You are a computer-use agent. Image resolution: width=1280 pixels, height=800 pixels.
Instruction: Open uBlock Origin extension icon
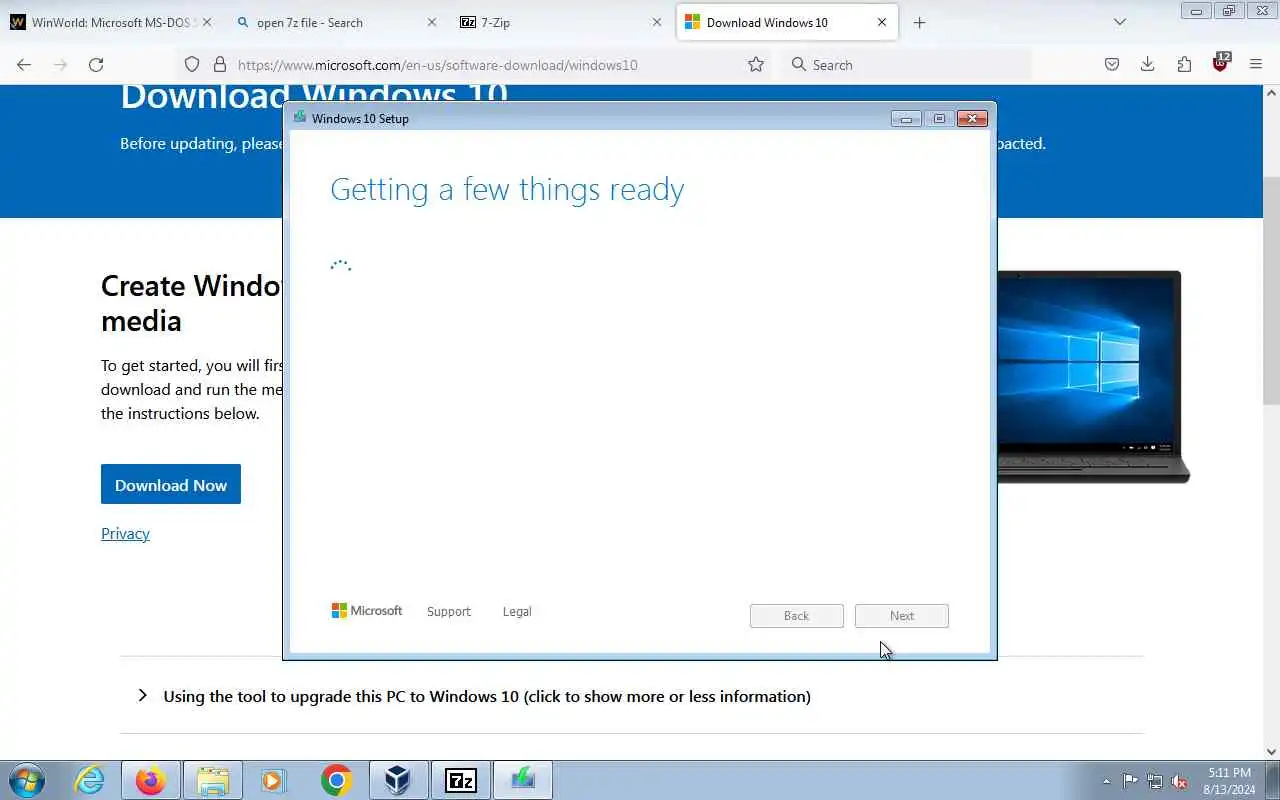(x=1220, y=63)
